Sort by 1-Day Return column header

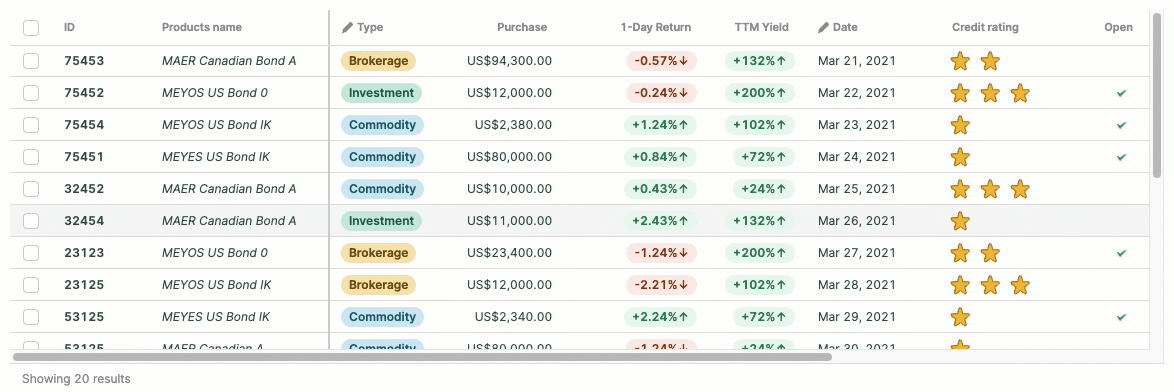pos(656,27)
